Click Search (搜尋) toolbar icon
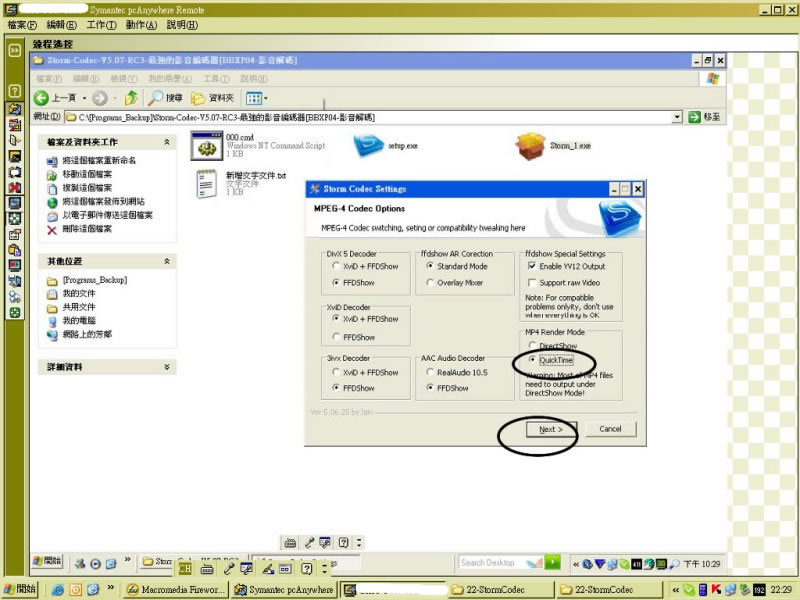This screenshot has height=600, width=800. point(165,98)
